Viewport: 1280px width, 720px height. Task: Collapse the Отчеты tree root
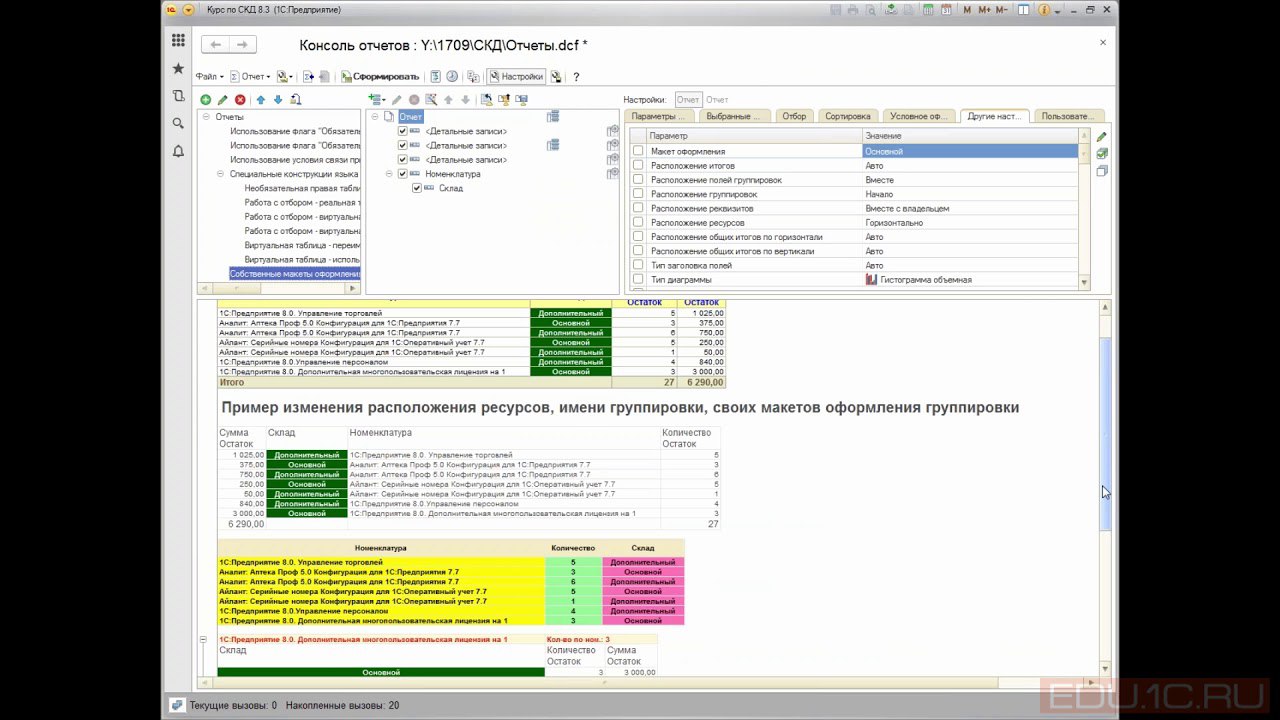tap(206, 117)
